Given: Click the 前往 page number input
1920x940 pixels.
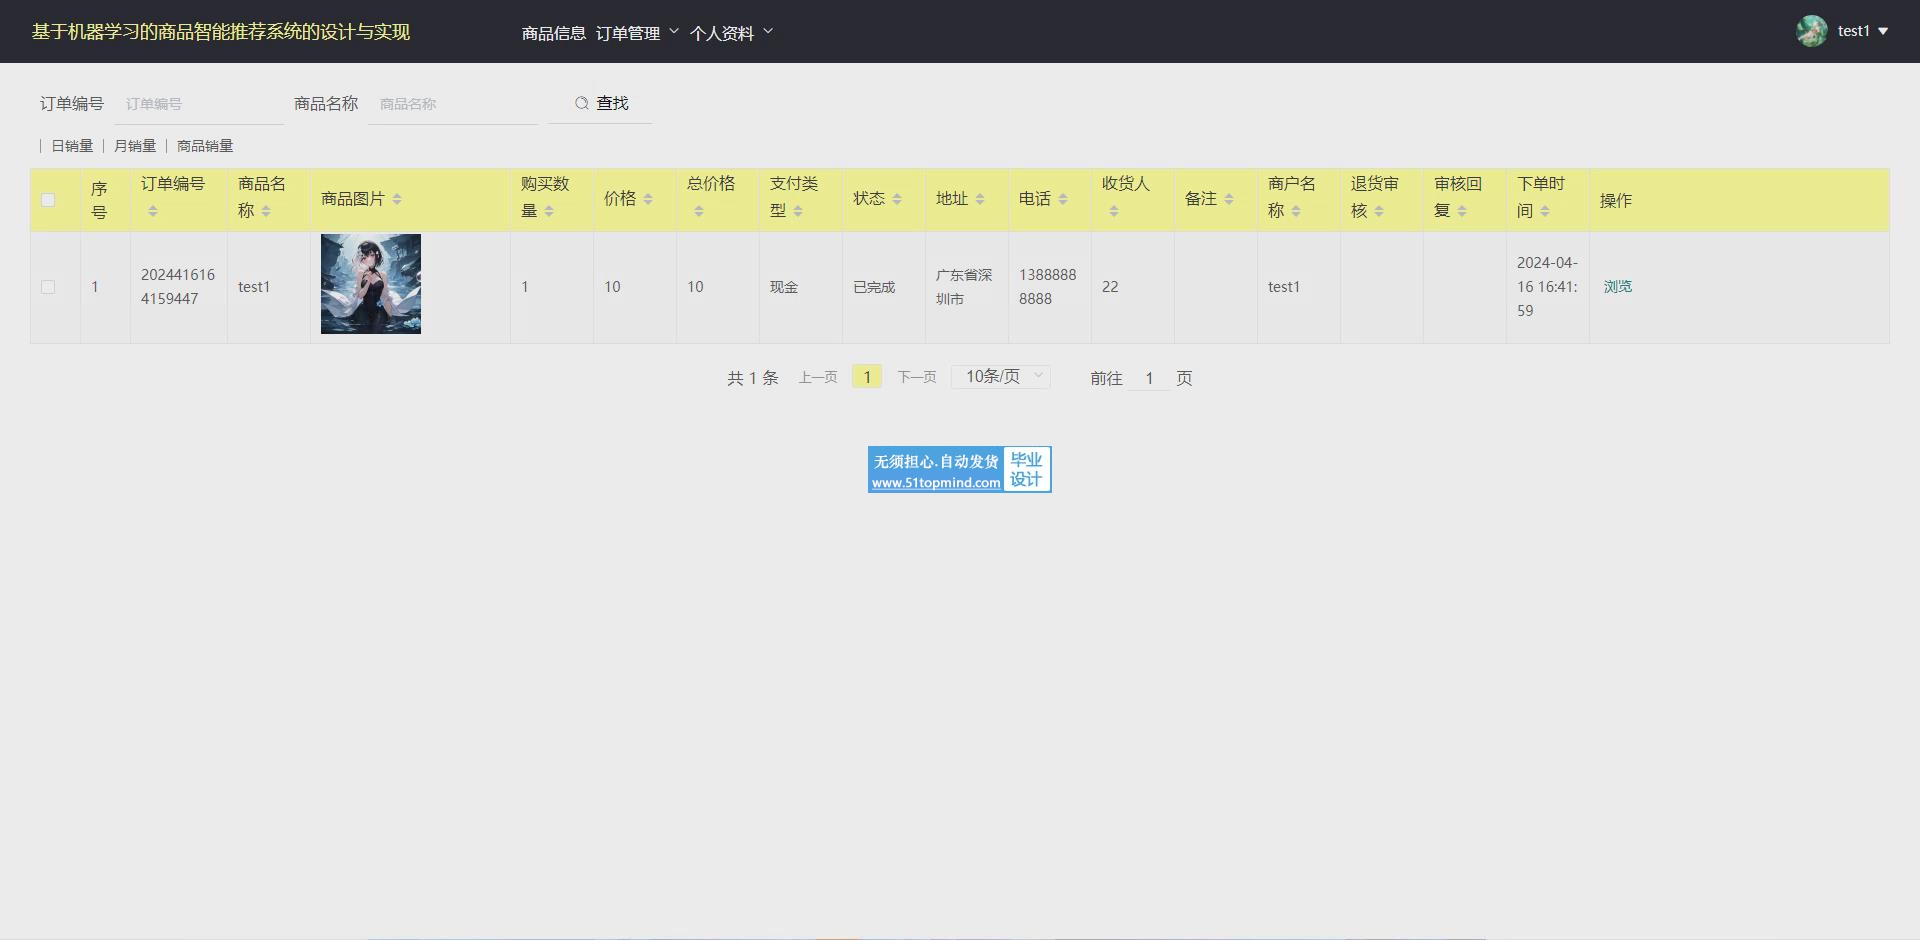Looking at the screenshot, I should [1150, 378].
